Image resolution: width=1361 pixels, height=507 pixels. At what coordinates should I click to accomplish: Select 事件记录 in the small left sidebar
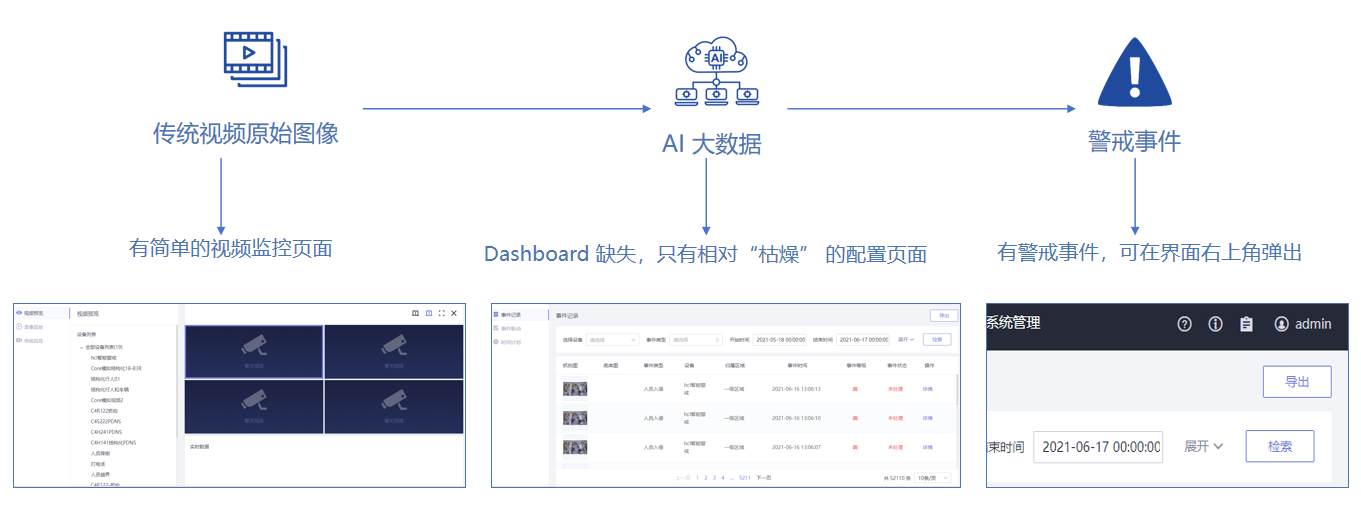point(511,314)
